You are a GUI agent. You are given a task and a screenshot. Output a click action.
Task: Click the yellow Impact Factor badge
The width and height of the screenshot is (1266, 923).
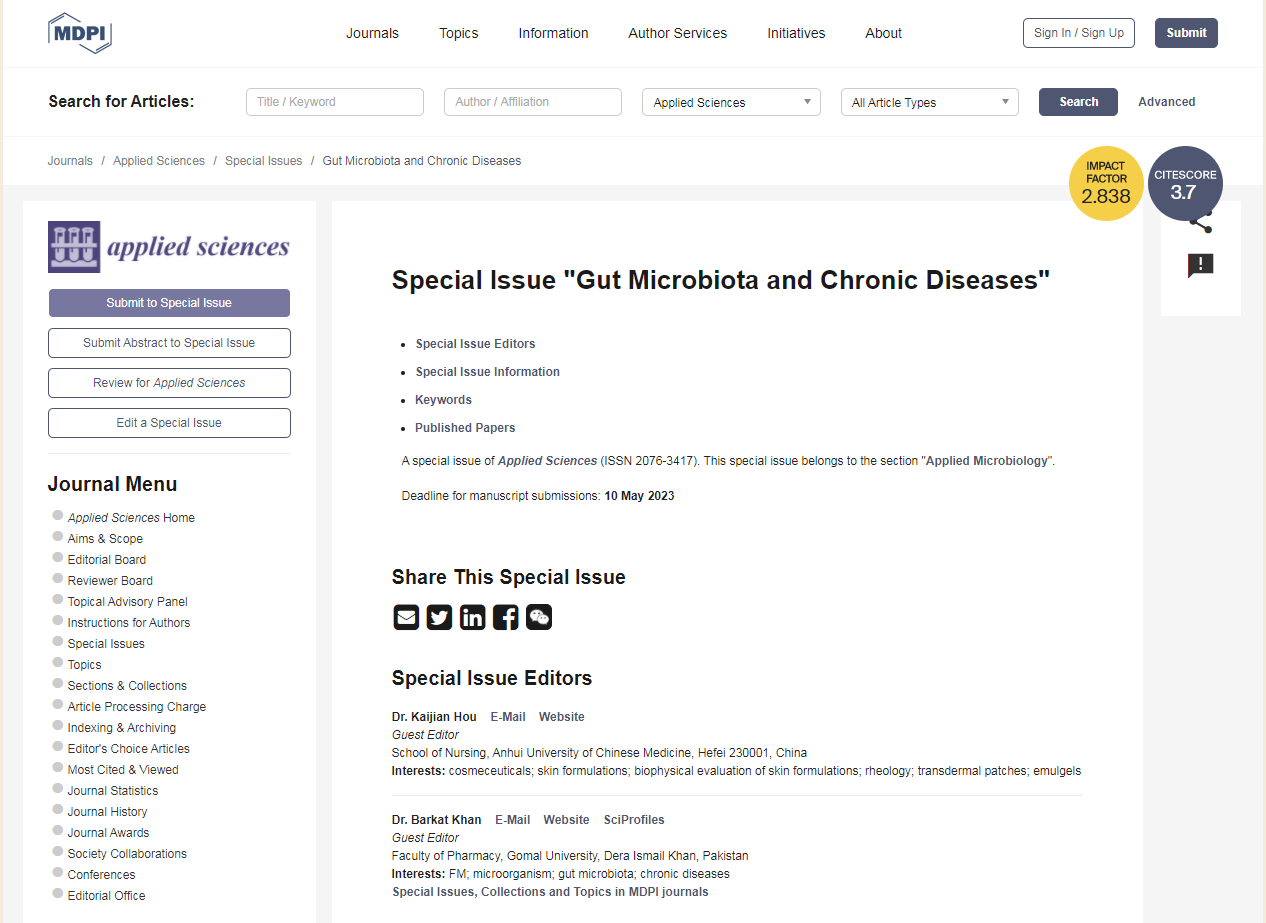click(x=1105, y=184)
